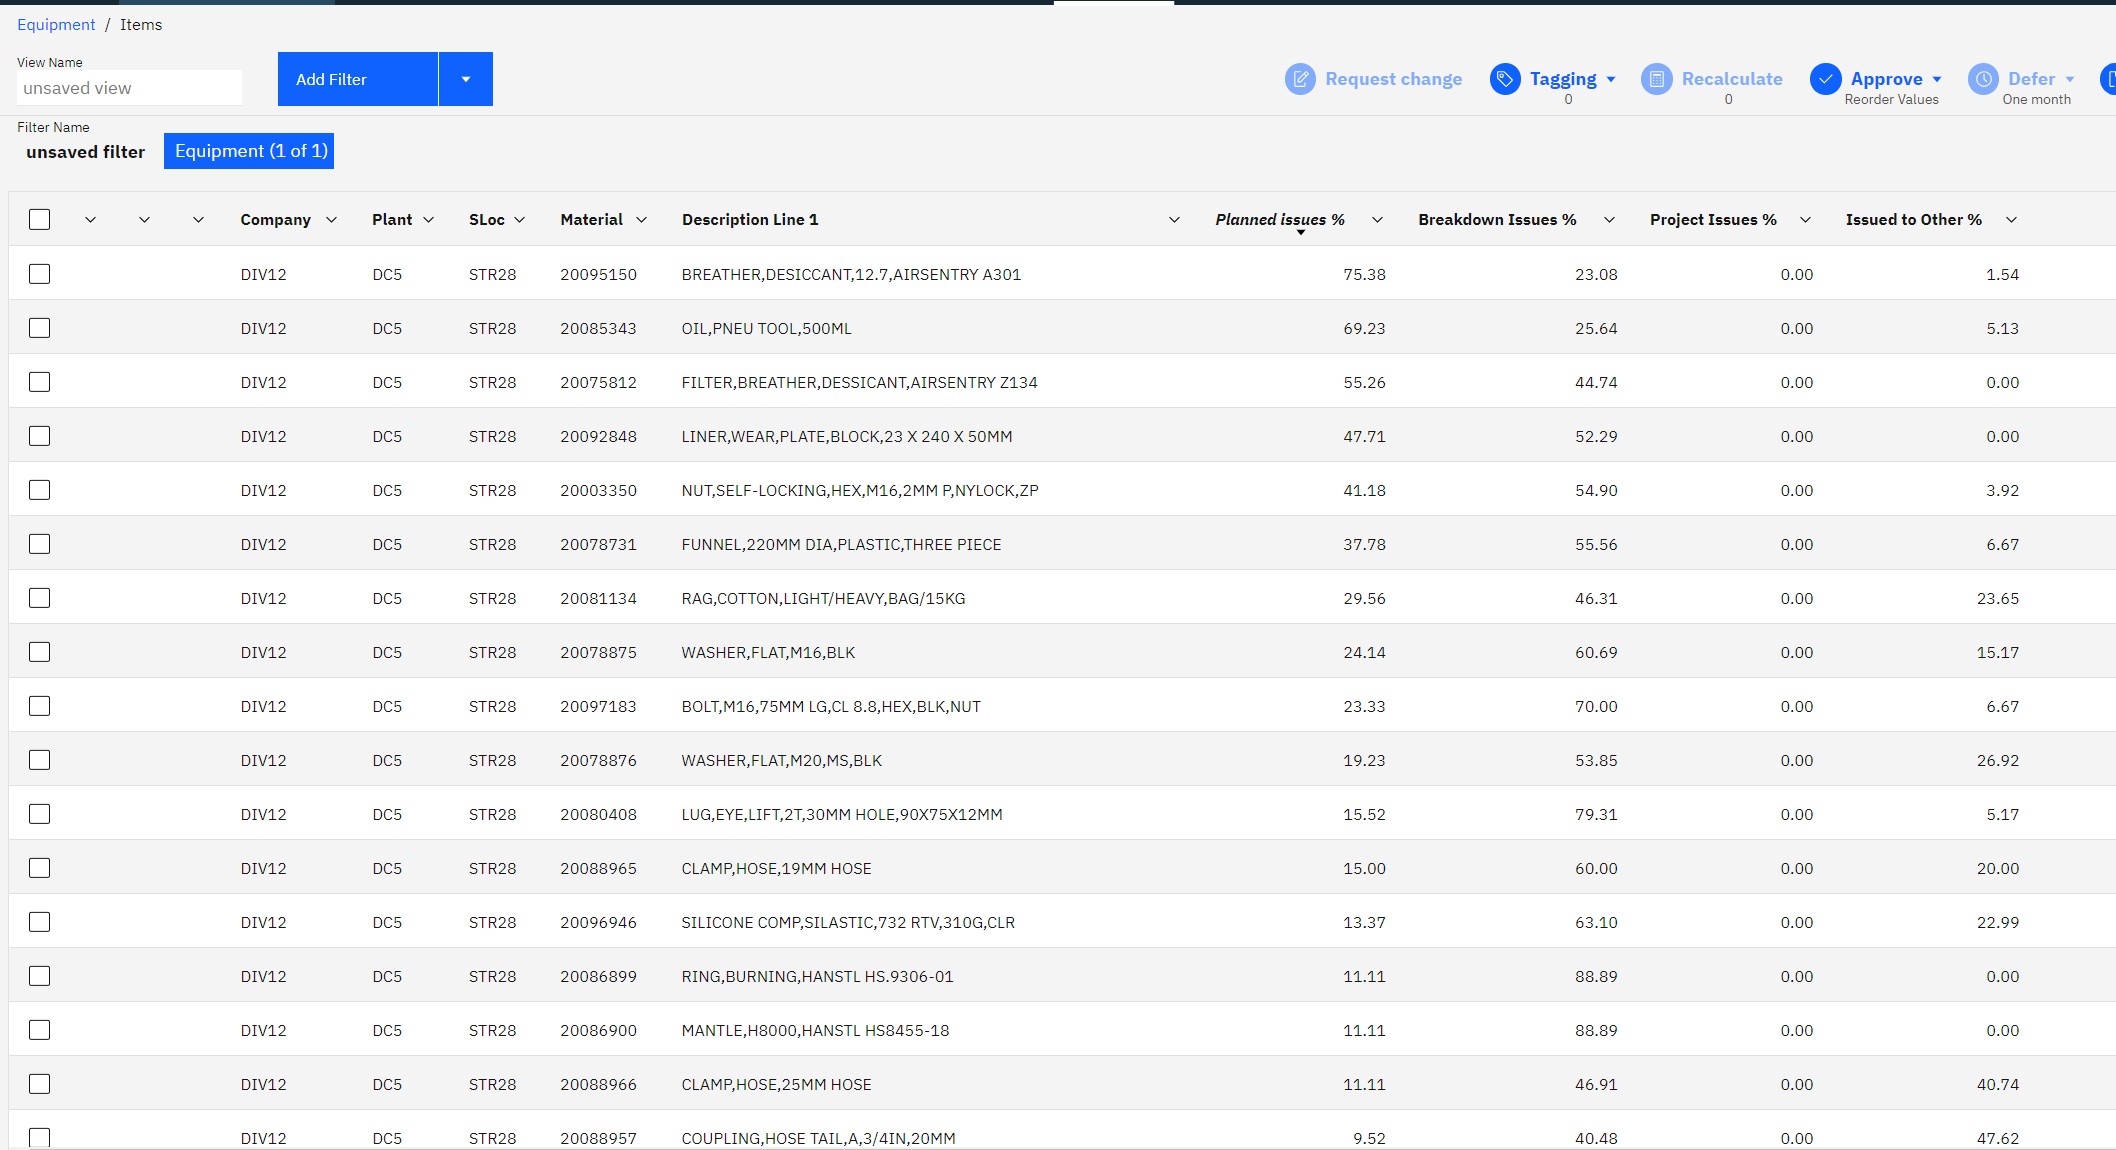The width and height of the screenshot is (2116, 1150).
Task: Click description WASHER,FLAT,M16,BLK
Action: pos(768,652)
